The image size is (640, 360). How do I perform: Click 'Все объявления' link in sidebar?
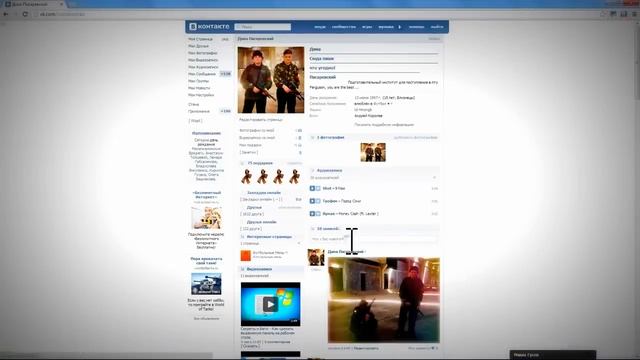click(x=206, y=318)
